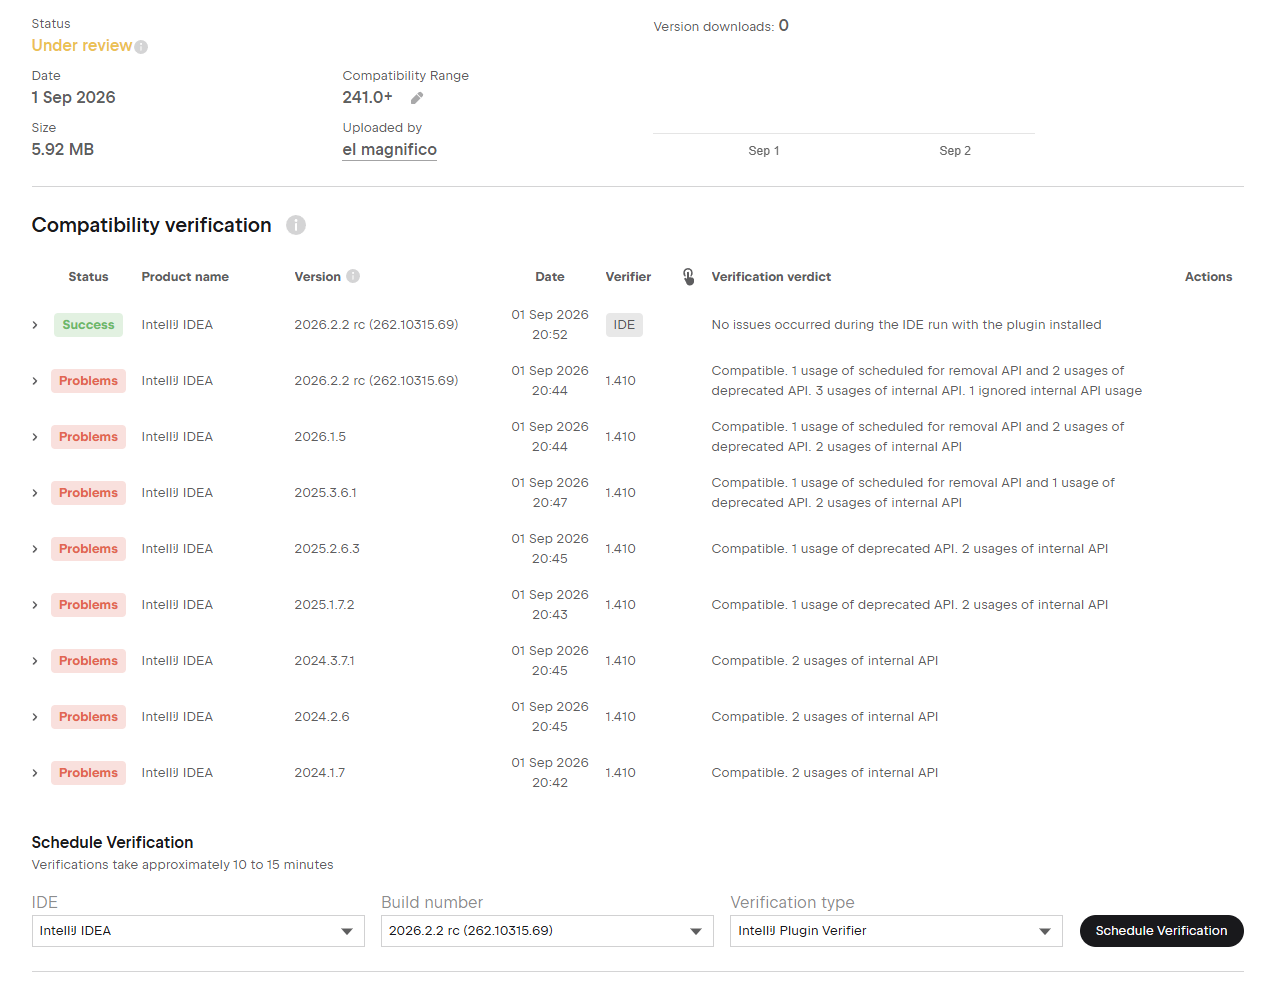Click the verdict text in the 2024.3.7.1 row

point(824,661)
